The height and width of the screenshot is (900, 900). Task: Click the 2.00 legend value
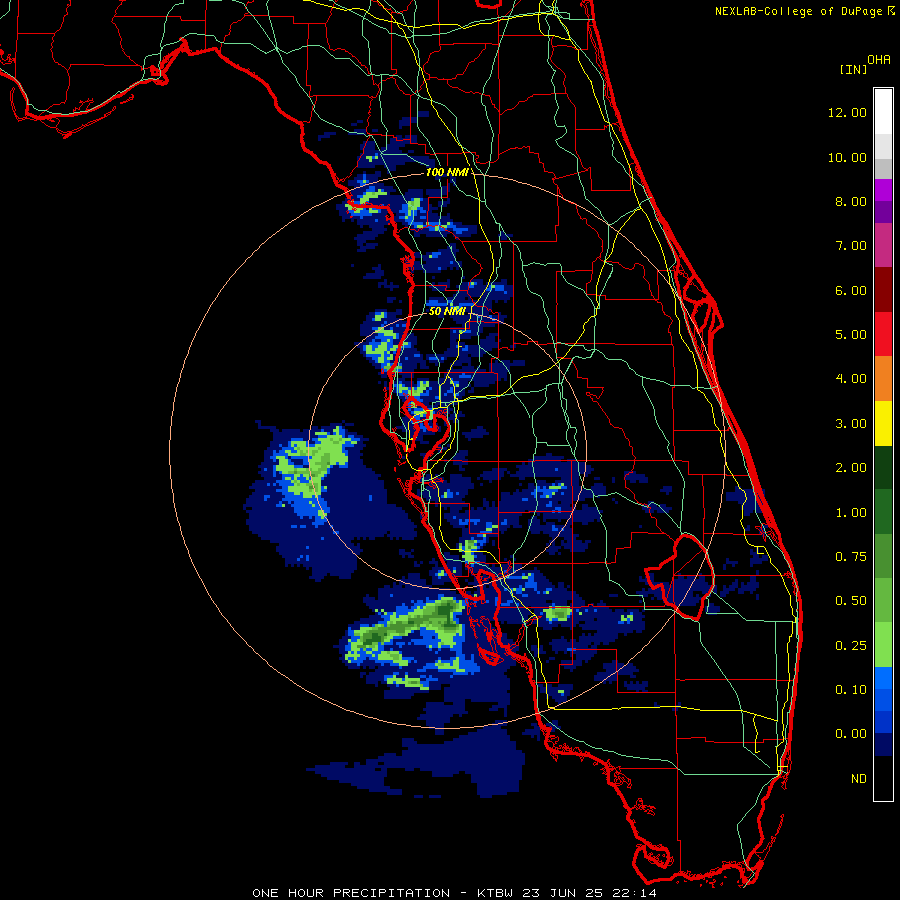point(851,468)
